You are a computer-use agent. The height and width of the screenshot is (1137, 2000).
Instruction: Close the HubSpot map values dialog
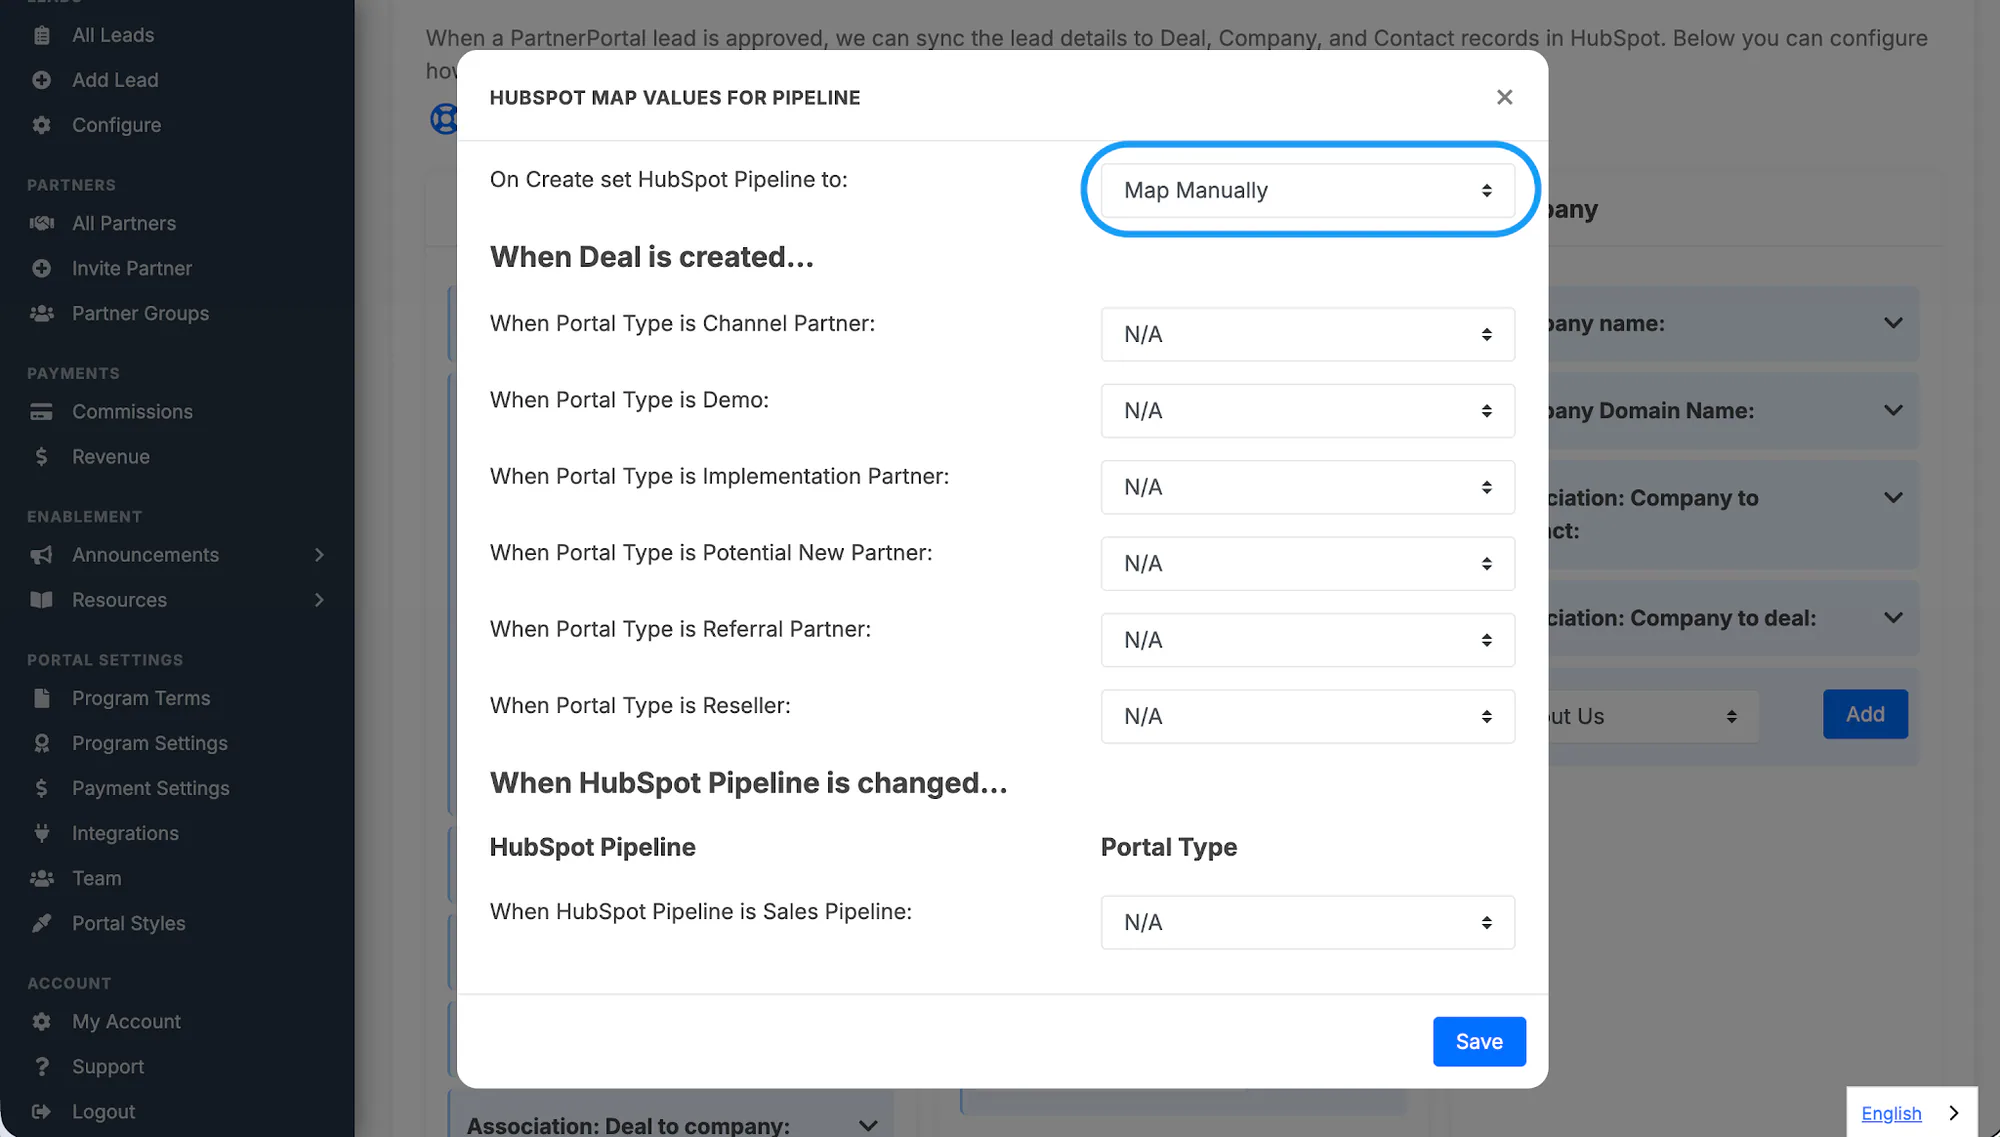coord(1504,97)
